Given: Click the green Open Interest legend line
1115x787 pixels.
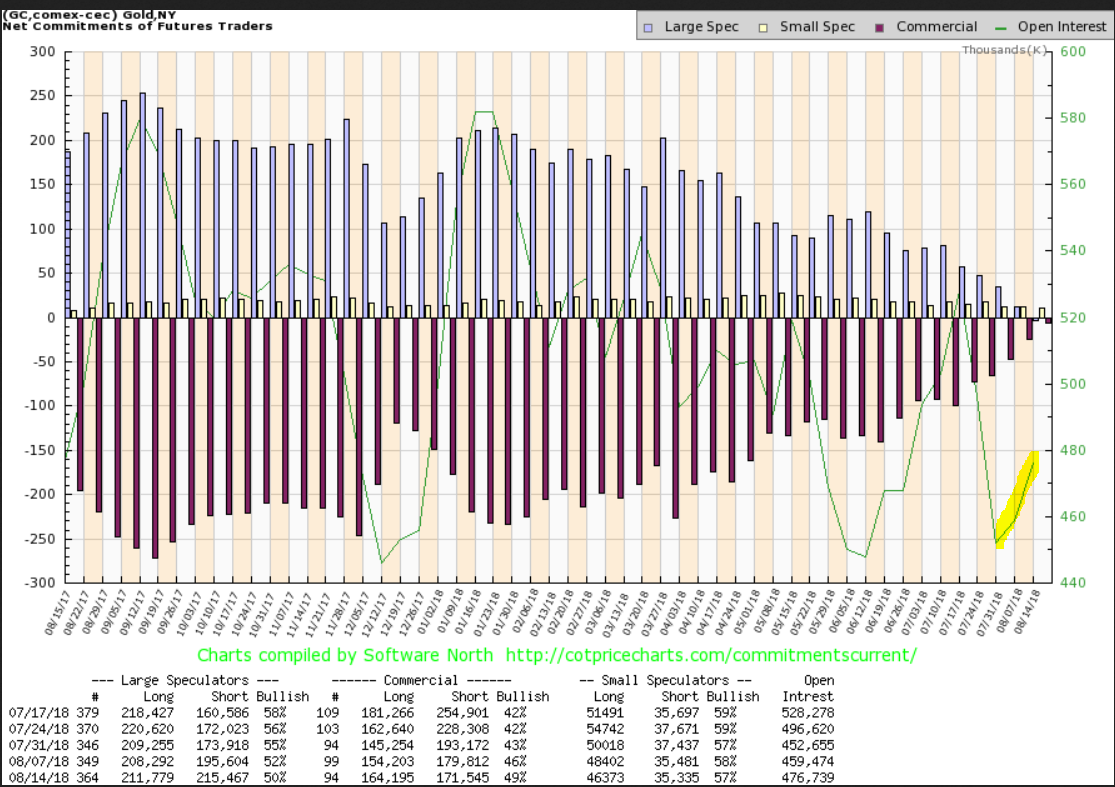Looking at the screenshot, I should click(1002, 27).
